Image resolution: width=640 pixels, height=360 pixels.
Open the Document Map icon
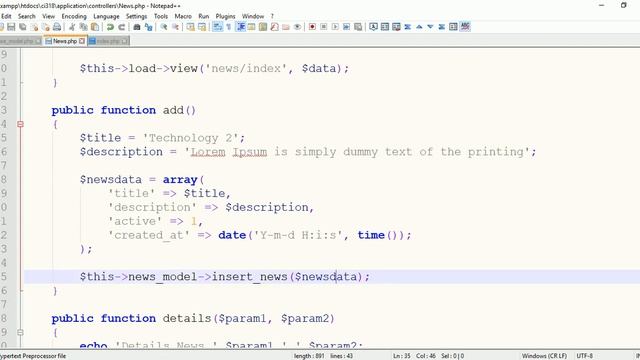pyautogui.click(x=263, y=27)
